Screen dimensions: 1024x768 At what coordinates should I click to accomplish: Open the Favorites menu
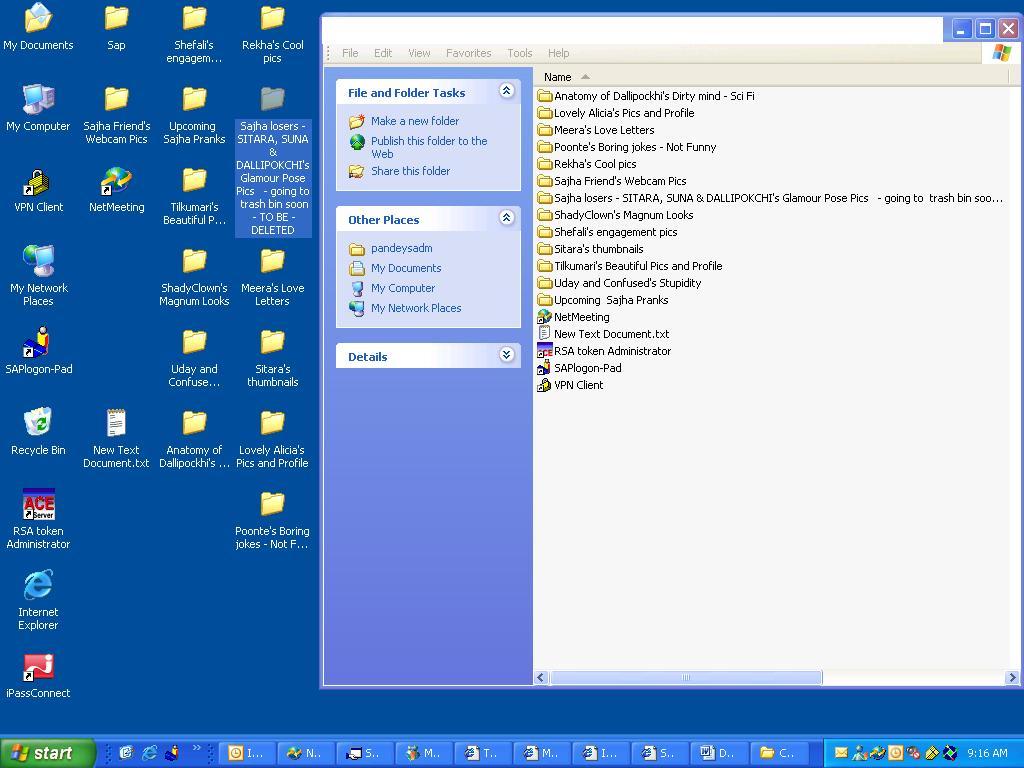[468, 53]
